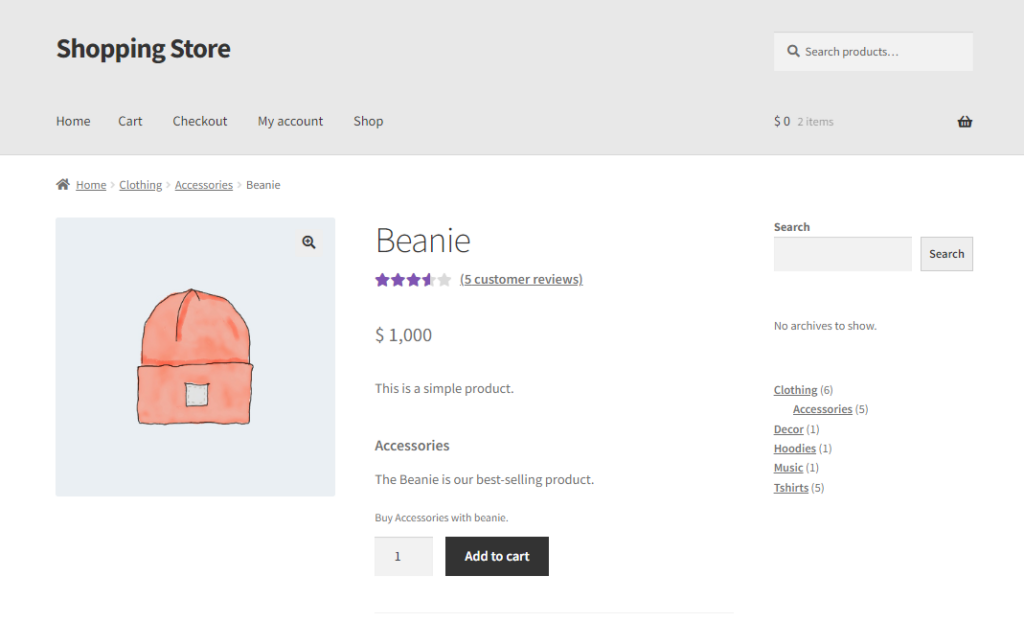Click 'No archives to show.' text
This screenshot has height=622, width=1024.
click(825, 325)
